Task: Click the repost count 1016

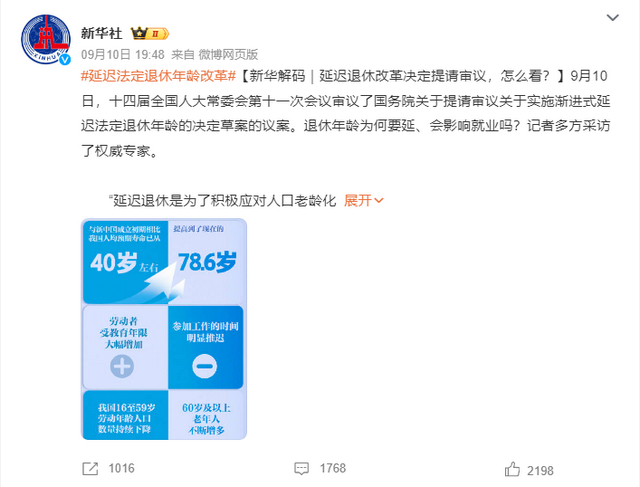Action: (x=121, y=468)
